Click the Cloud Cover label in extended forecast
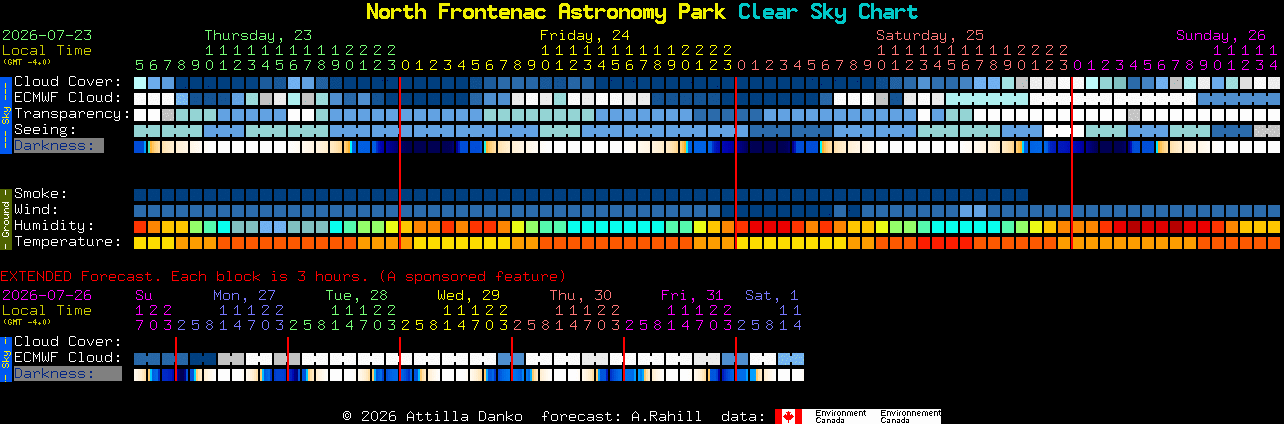This screenshot has height=424, width=1284. pyautogui.click(x=68, y=341)
